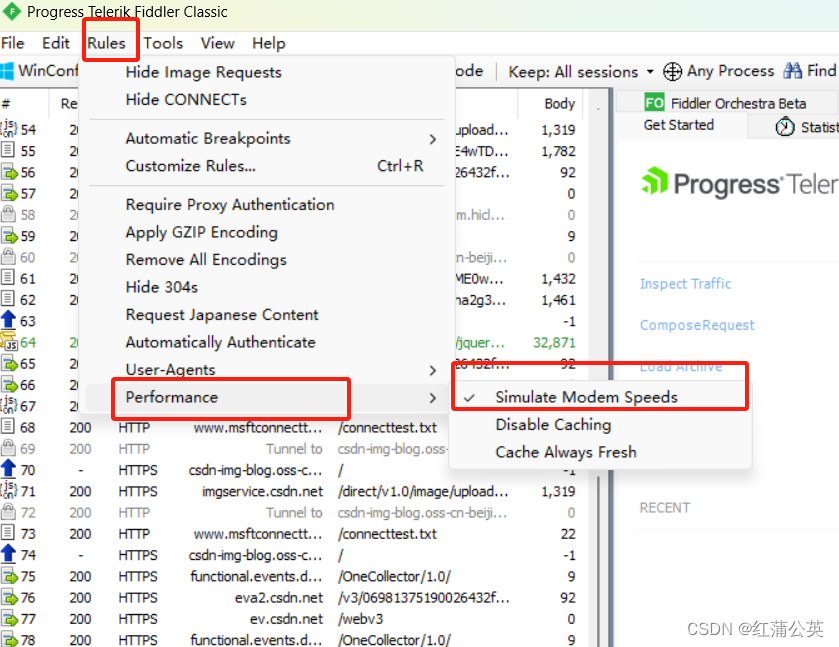
Task: Click the lock icon of session 69
Action: pos(8,448)
